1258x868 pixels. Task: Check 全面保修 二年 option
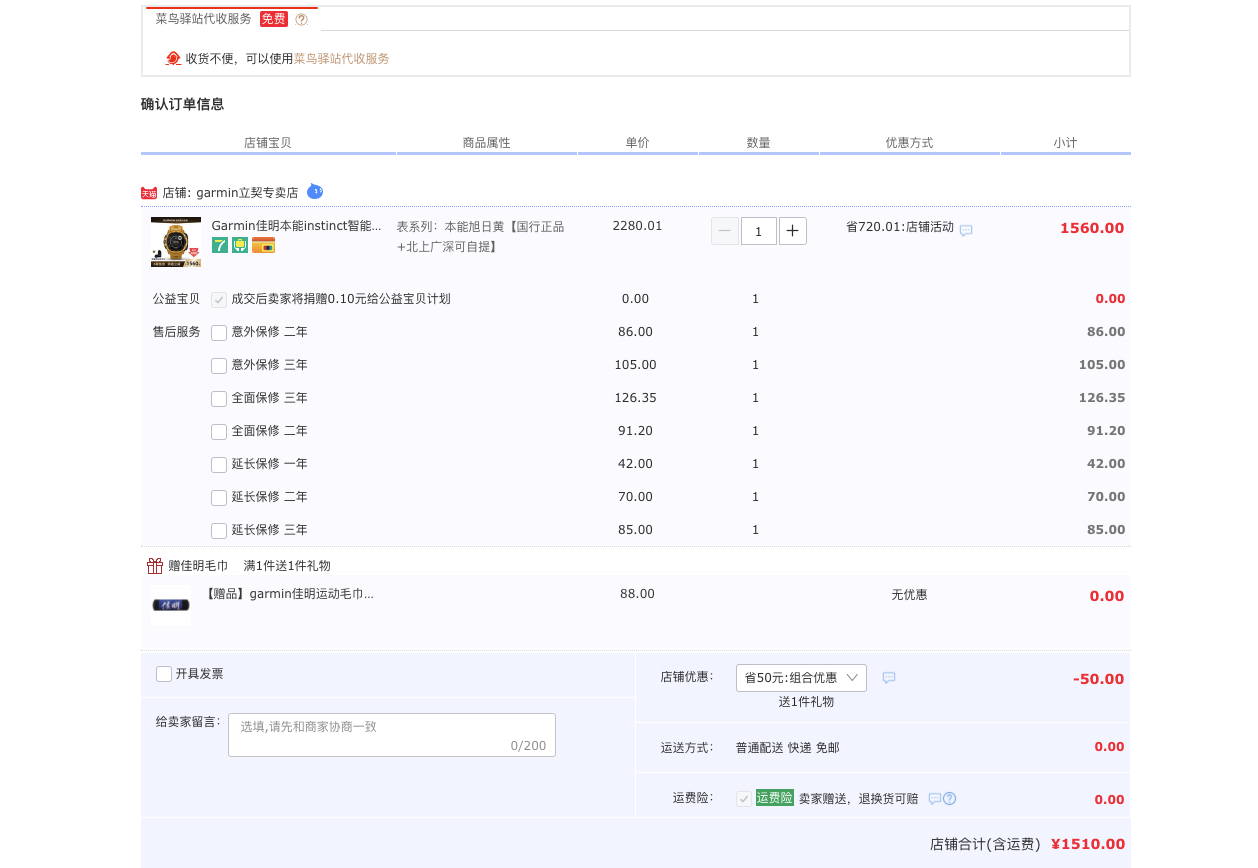point(219,431)
